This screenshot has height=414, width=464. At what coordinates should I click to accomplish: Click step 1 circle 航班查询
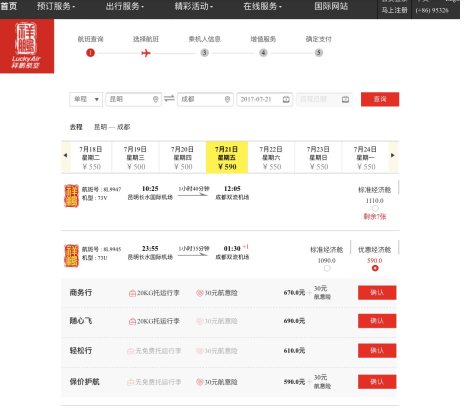click(90, 53)
